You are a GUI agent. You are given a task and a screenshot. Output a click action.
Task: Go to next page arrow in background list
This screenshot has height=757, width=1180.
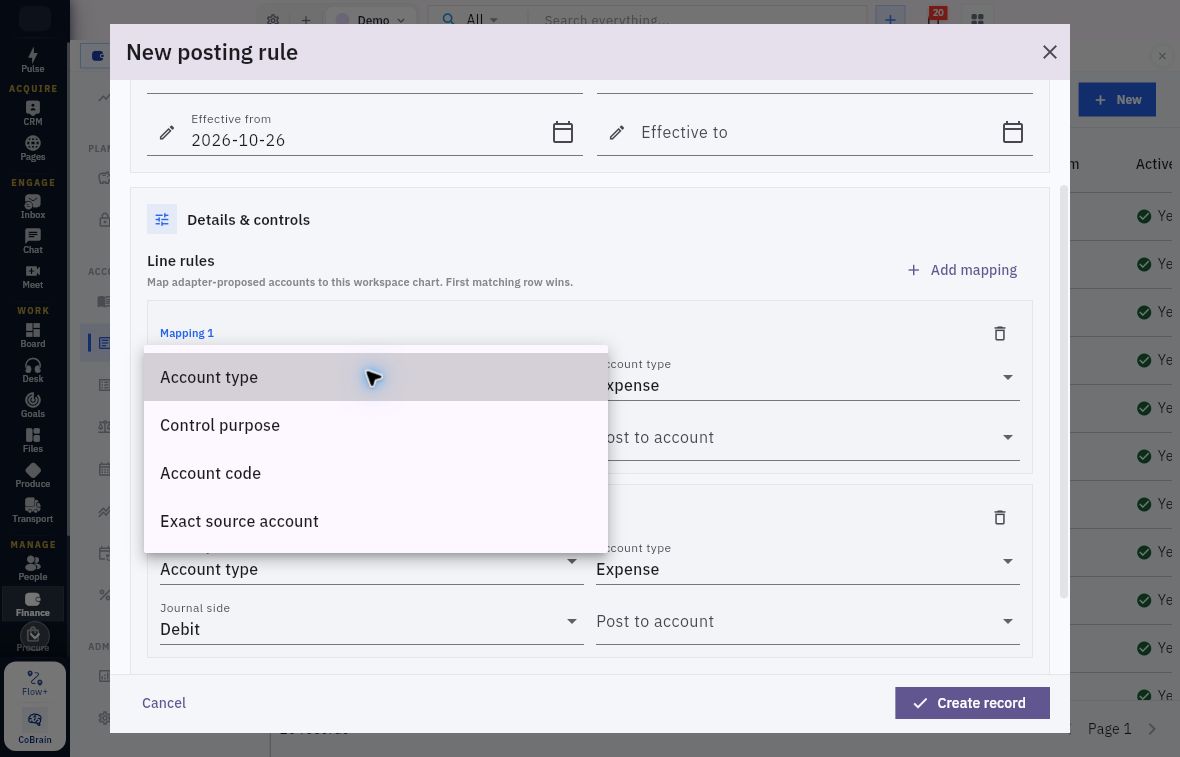coord(1152,728)
